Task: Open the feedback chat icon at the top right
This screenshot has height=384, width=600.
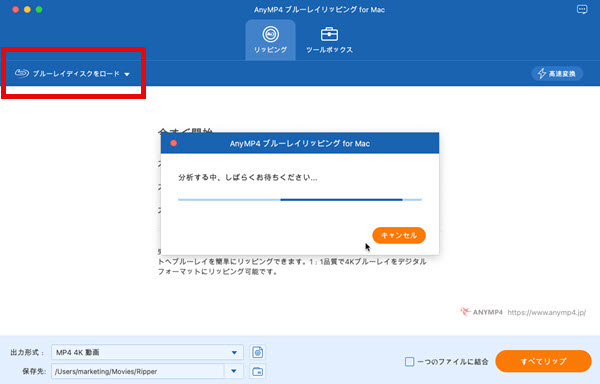Action: click(x=582, y=10)
